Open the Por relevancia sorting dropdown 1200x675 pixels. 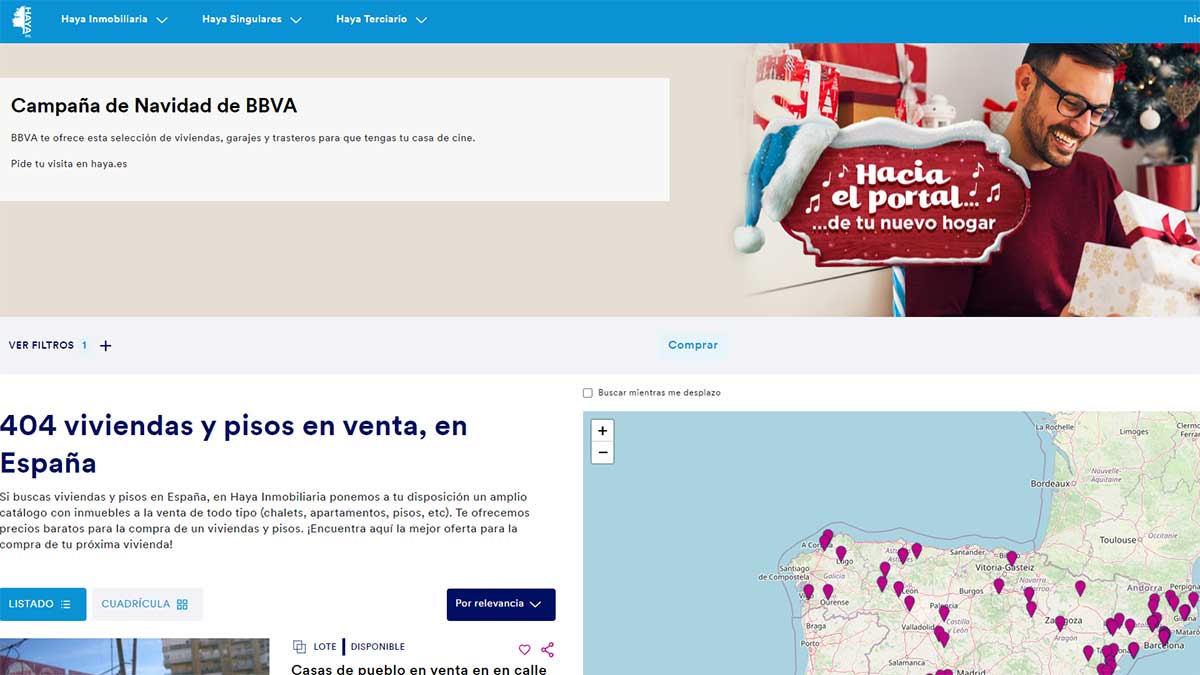click(500, 604)
